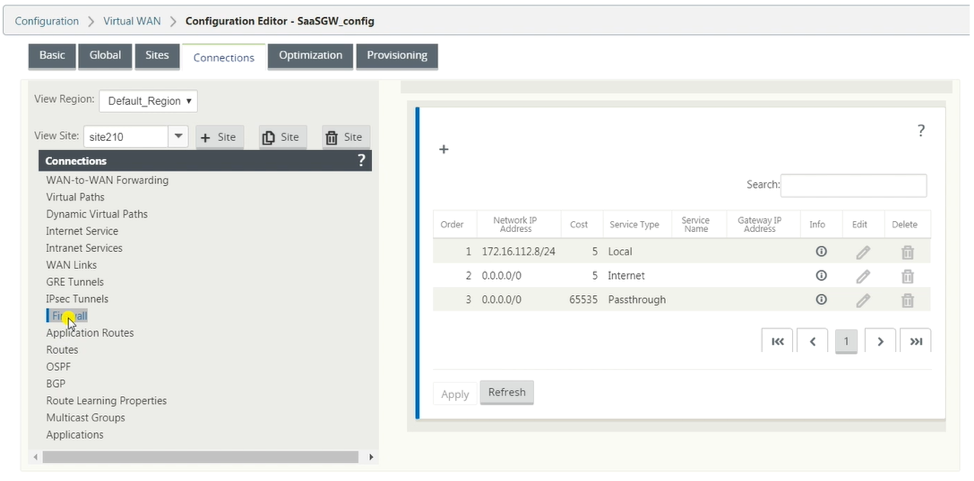Edit the Local route with pencil icon
974x481 pixels.
pyautogui.click(x=863, y=252)
